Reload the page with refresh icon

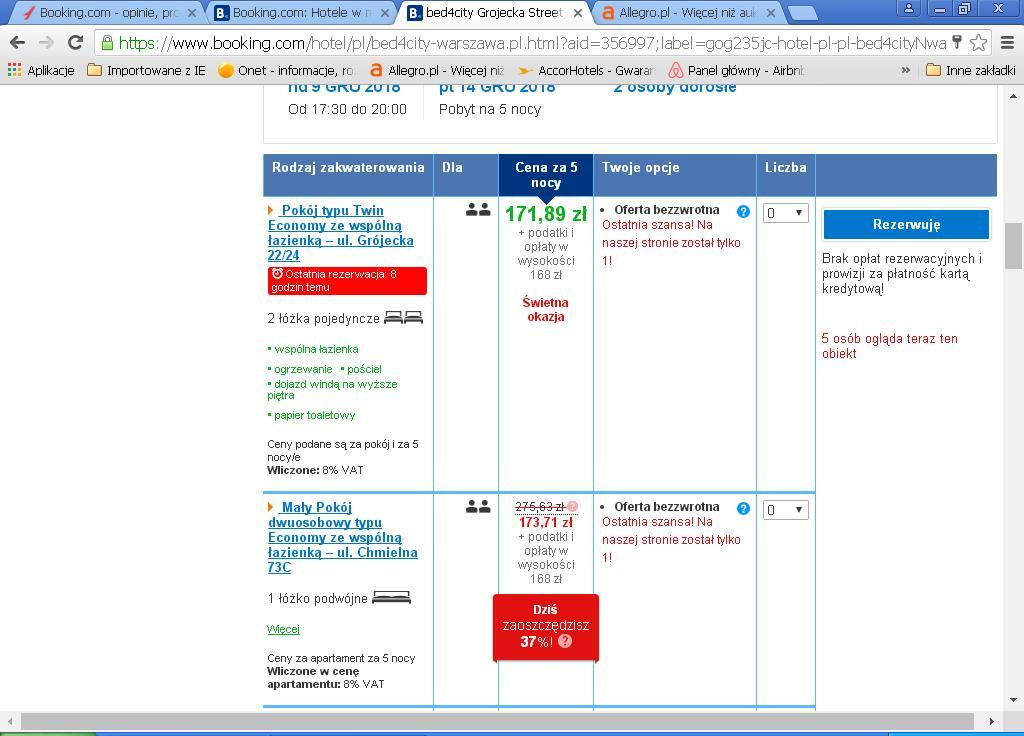coord(76,43)
